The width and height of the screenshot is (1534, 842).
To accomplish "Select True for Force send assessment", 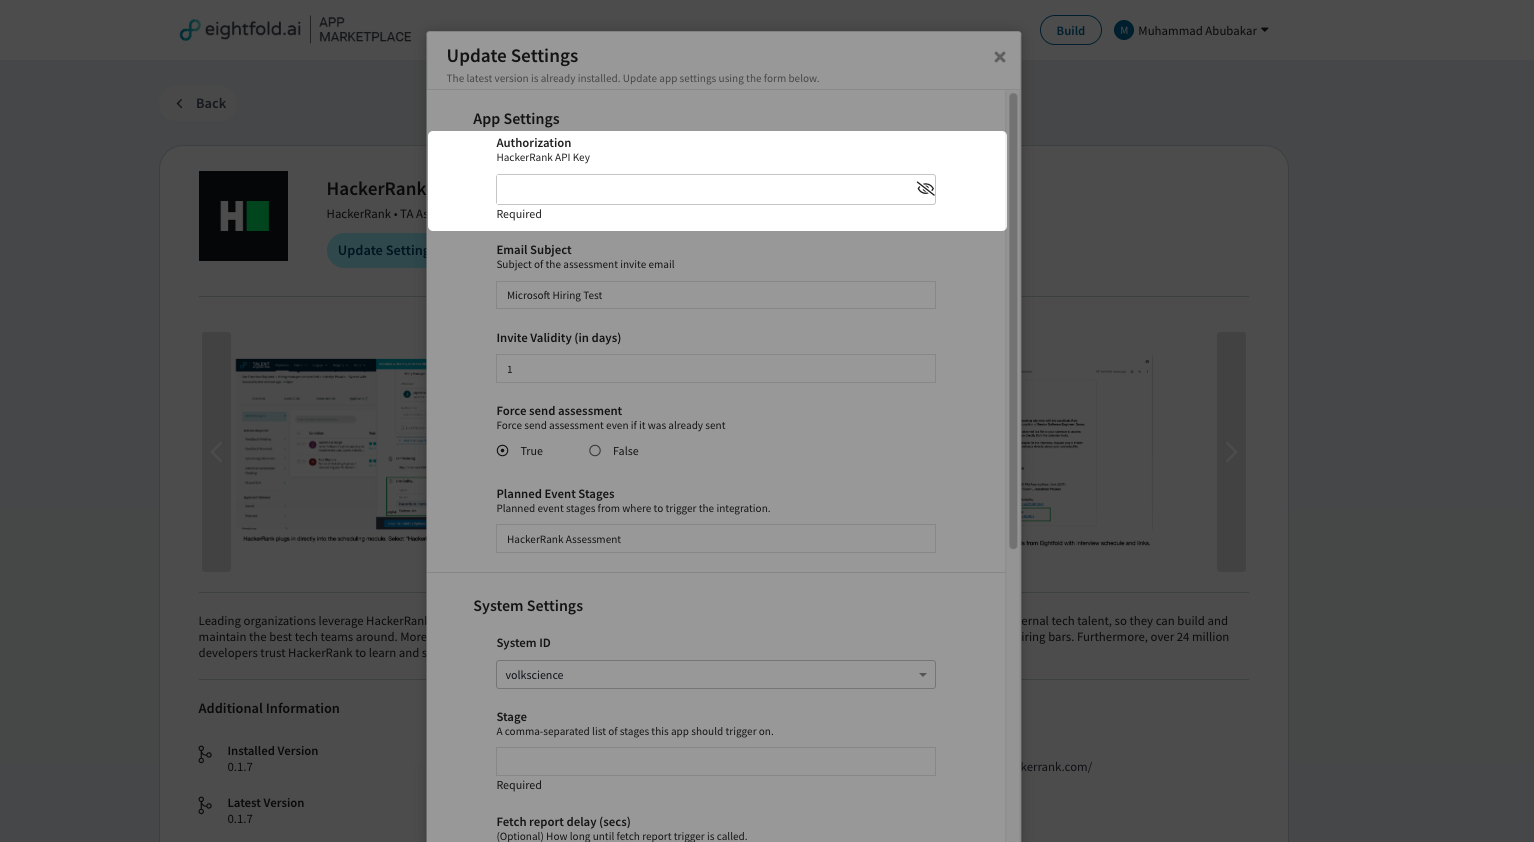I will [503, 451].
